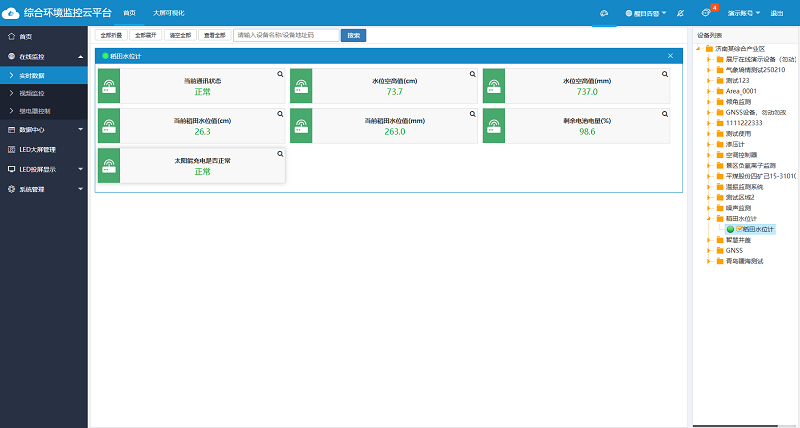
Task: Toggle checkbox for 稻田水位计 device in tree
Action: tap(738, 229)
